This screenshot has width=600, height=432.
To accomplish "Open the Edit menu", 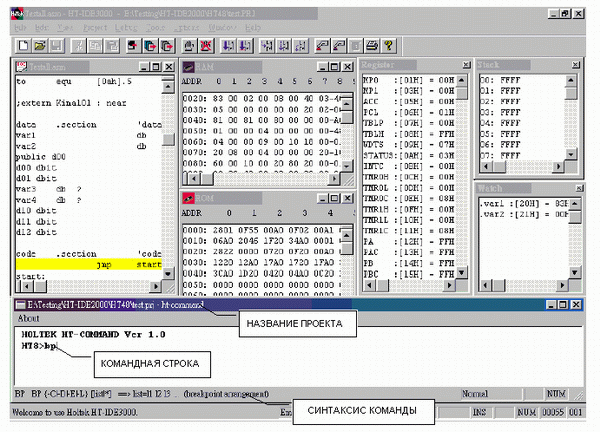I will pos(42,28).
